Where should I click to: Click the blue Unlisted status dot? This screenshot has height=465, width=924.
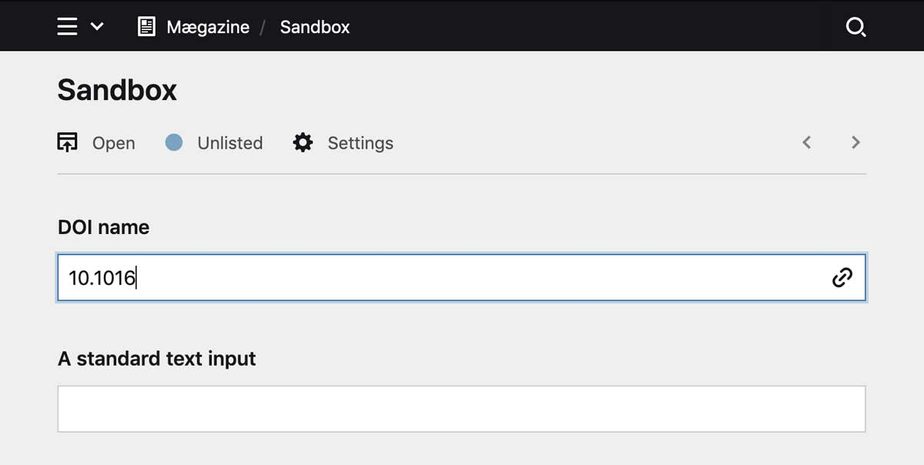[174, 143]
